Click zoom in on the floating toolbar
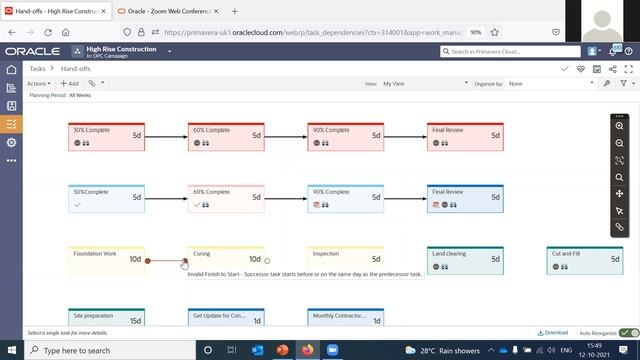Image resolution: width=640 pixels, height=360 pixels. tap(619, 126)
